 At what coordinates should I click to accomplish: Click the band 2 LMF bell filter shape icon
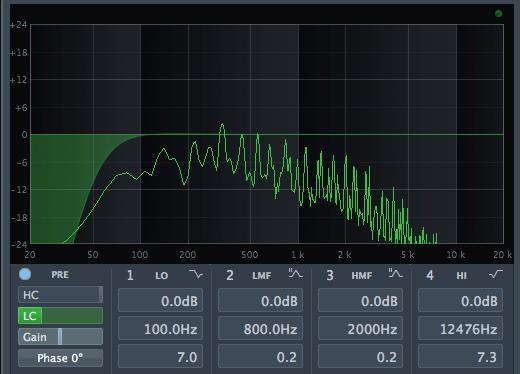click(x=295, y=274)
